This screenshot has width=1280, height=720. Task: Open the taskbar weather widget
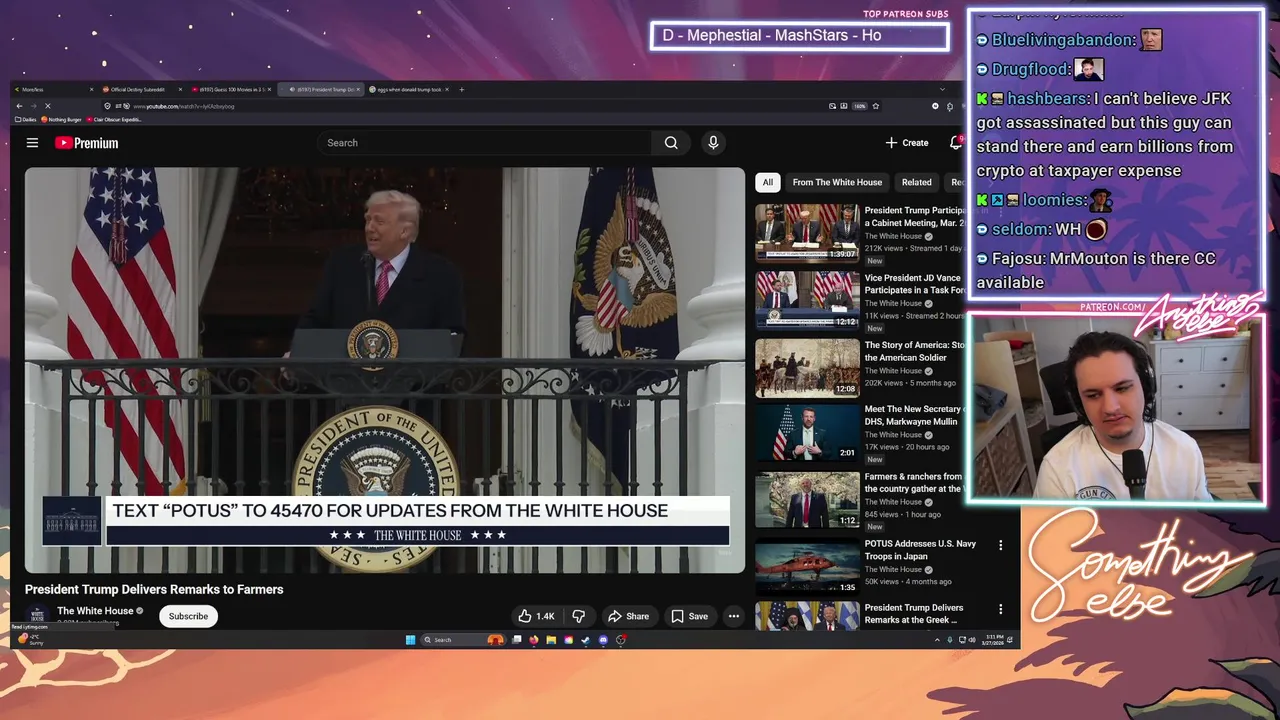click(30, 640)
